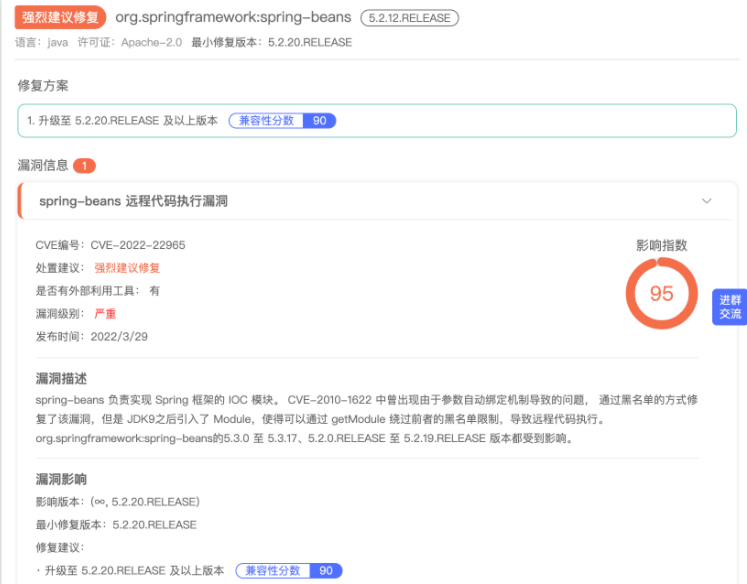Click 是否有外部利用工具 有 row
Viewport: 747px width, 584px height.
click(x=98, y=291)
